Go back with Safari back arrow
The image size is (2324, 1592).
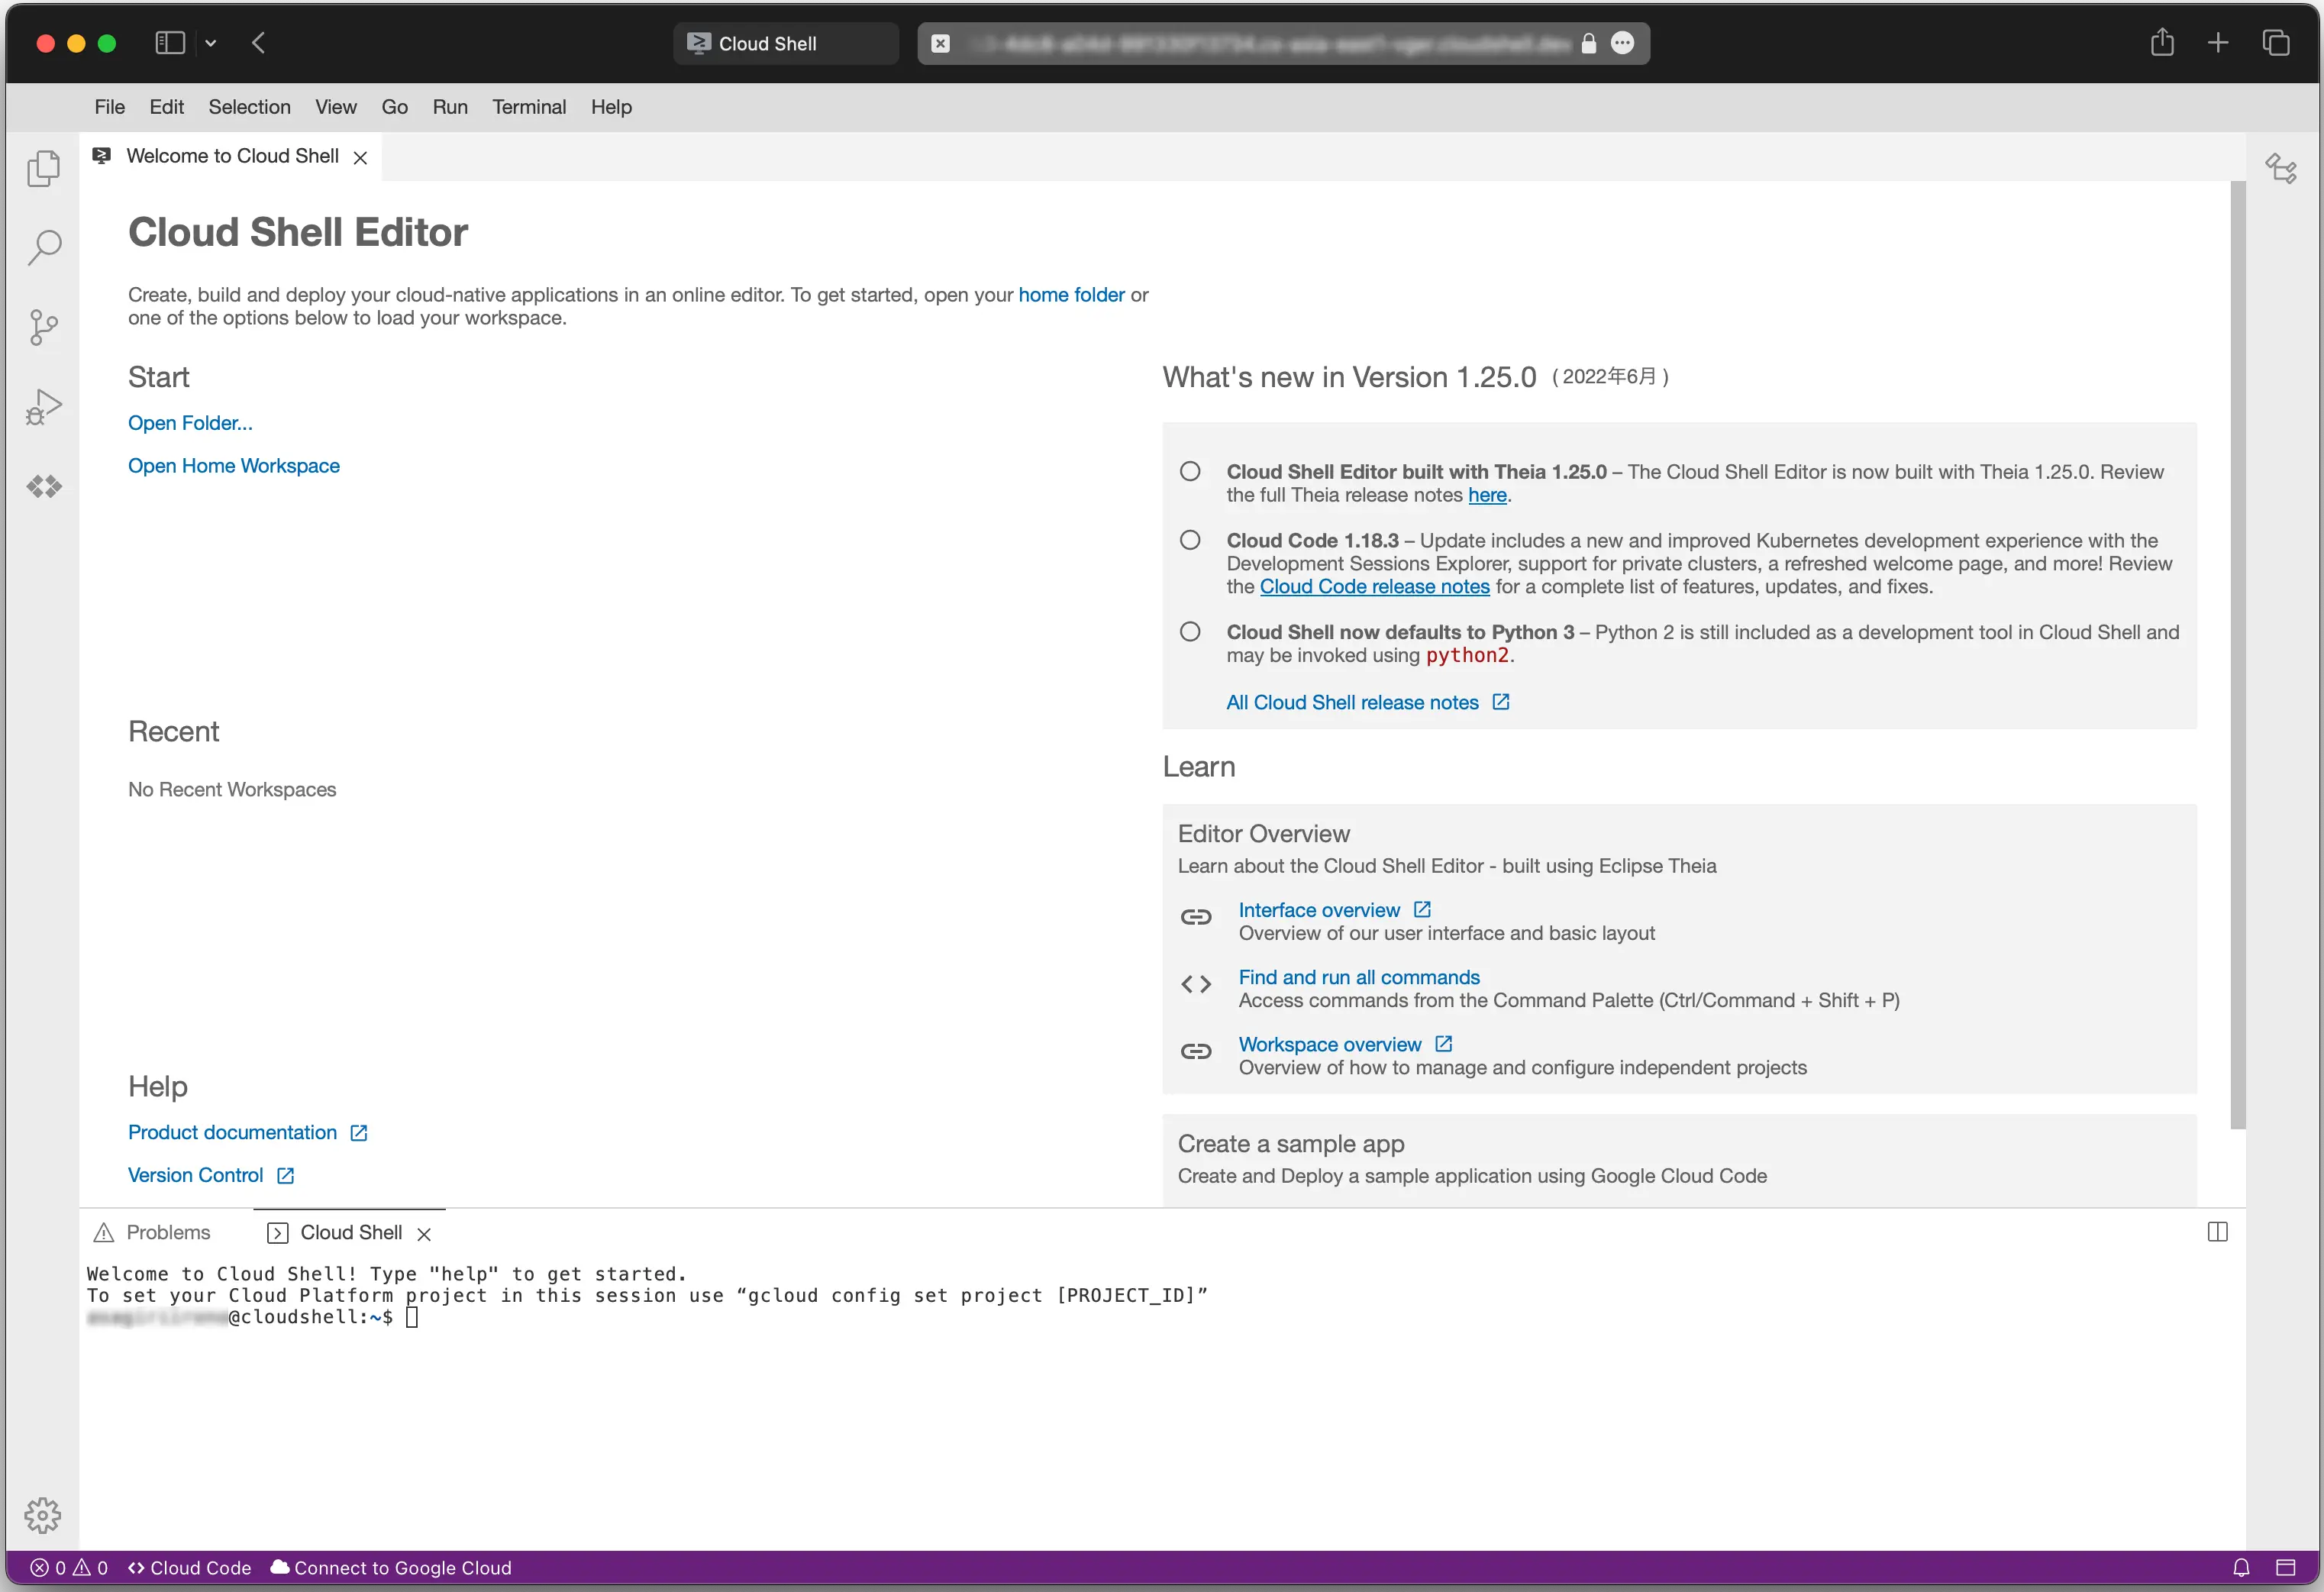tap(258, 42)
